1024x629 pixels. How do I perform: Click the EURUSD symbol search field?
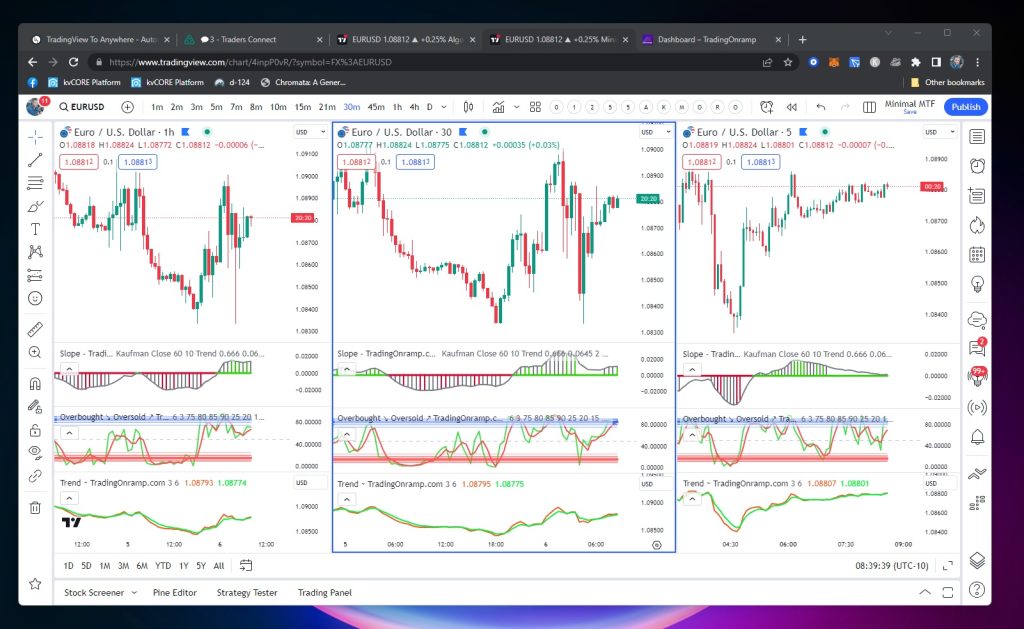tap(86, 107)
